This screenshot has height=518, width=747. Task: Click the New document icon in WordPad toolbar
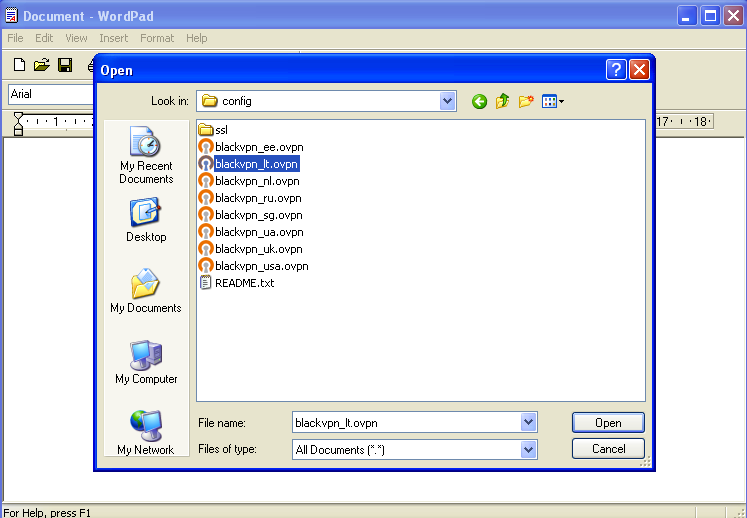click(x=20, y=65)
